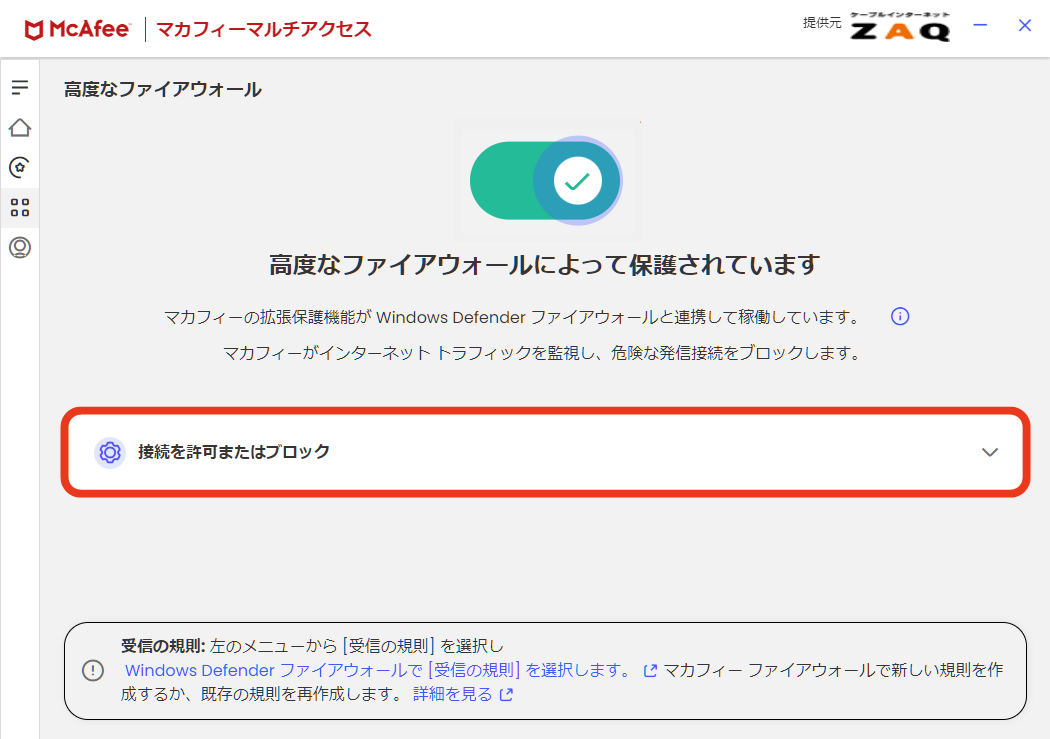This screenshot has width=1050, height=739.
Task: Click the マカフィーマルチアクセス product name
Action: tap(263, 29)
